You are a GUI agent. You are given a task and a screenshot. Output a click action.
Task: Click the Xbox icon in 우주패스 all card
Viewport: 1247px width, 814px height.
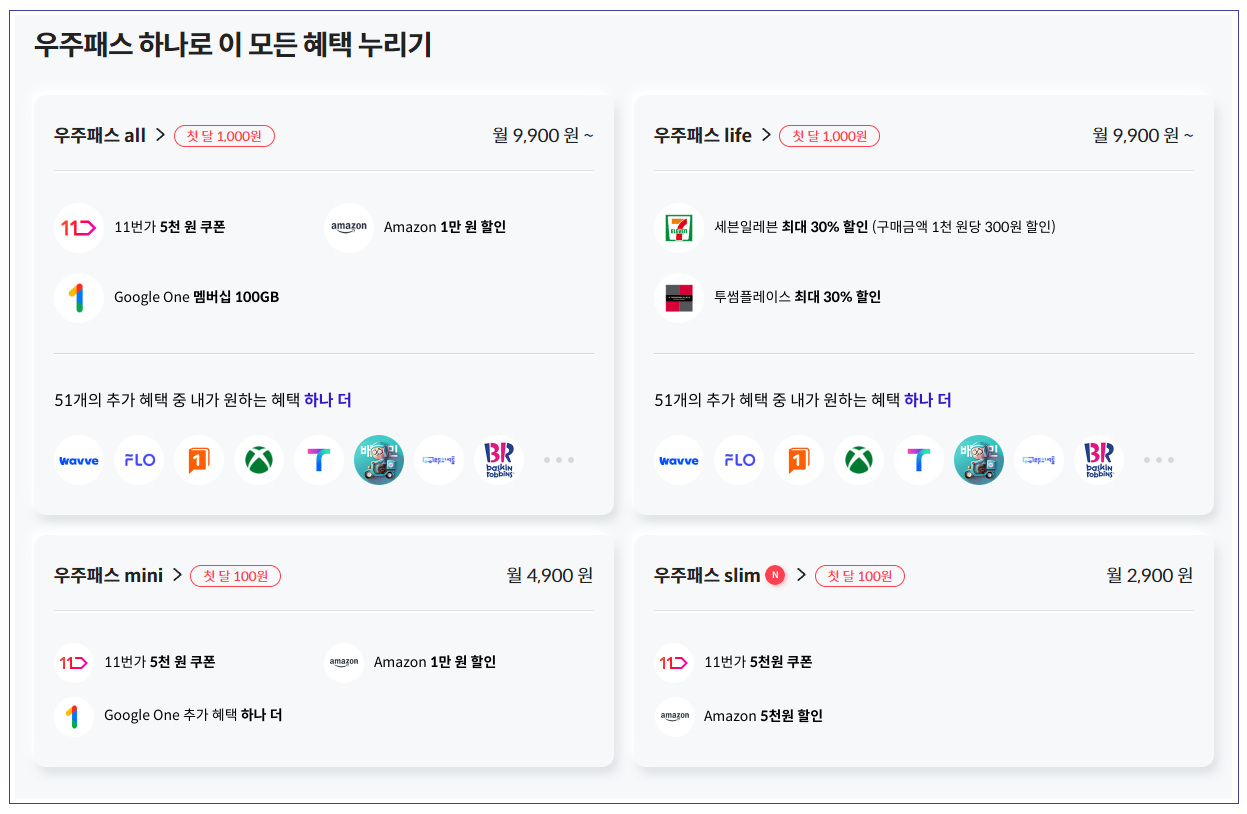coord(259,460)
